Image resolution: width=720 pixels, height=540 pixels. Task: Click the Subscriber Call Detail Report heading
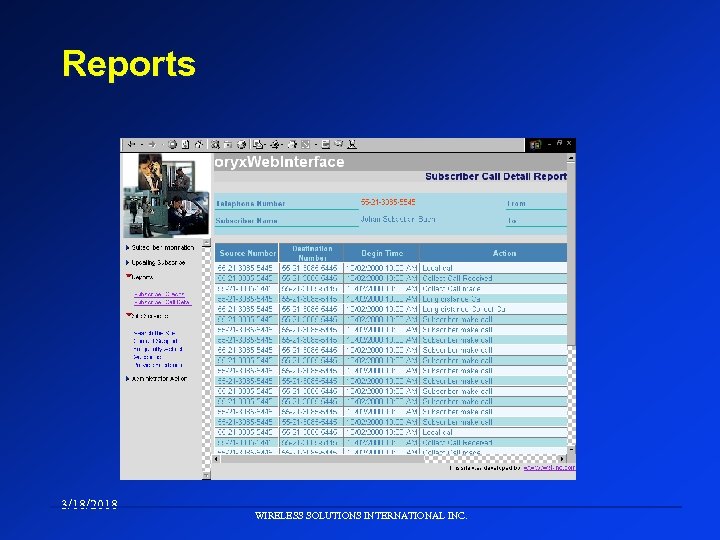pyautogui.click(x=496, y=176)
